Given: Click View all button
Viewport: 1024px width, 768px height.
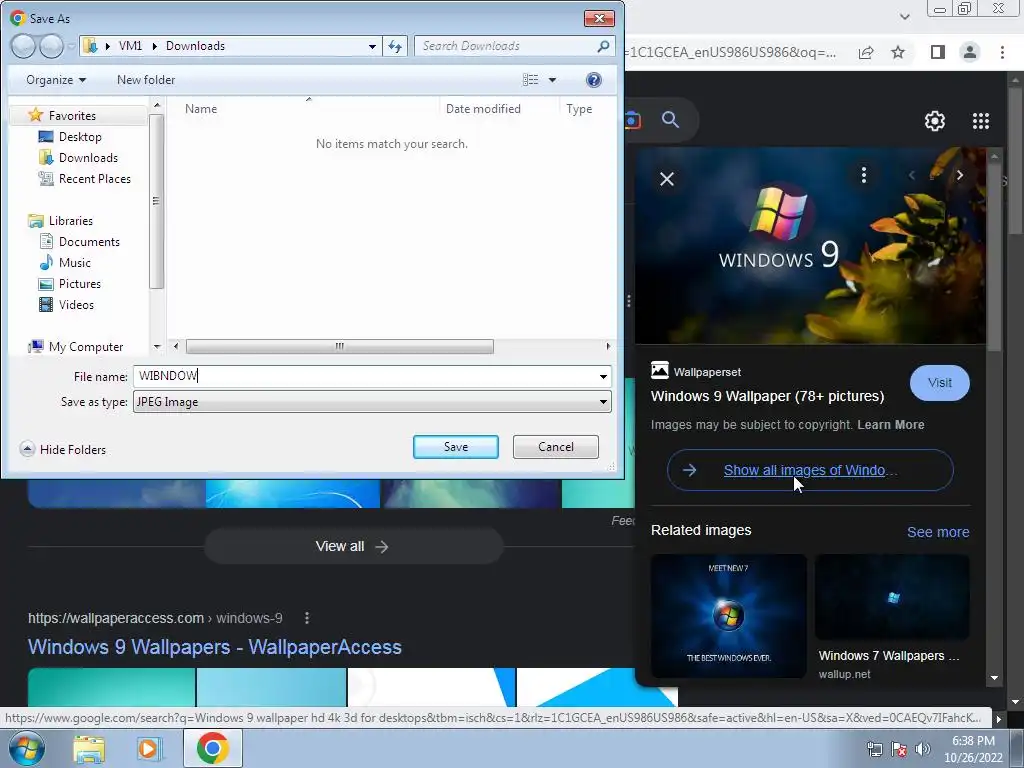Looking at the screenshot, I should pos(353,546).
